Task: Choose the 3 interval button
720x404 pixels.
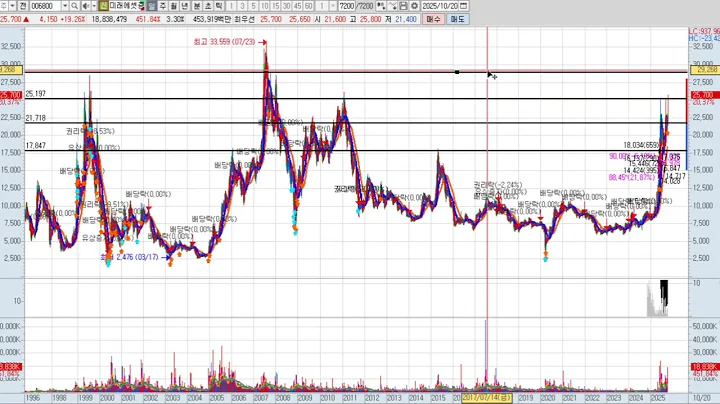Action: tap(242, 6)
